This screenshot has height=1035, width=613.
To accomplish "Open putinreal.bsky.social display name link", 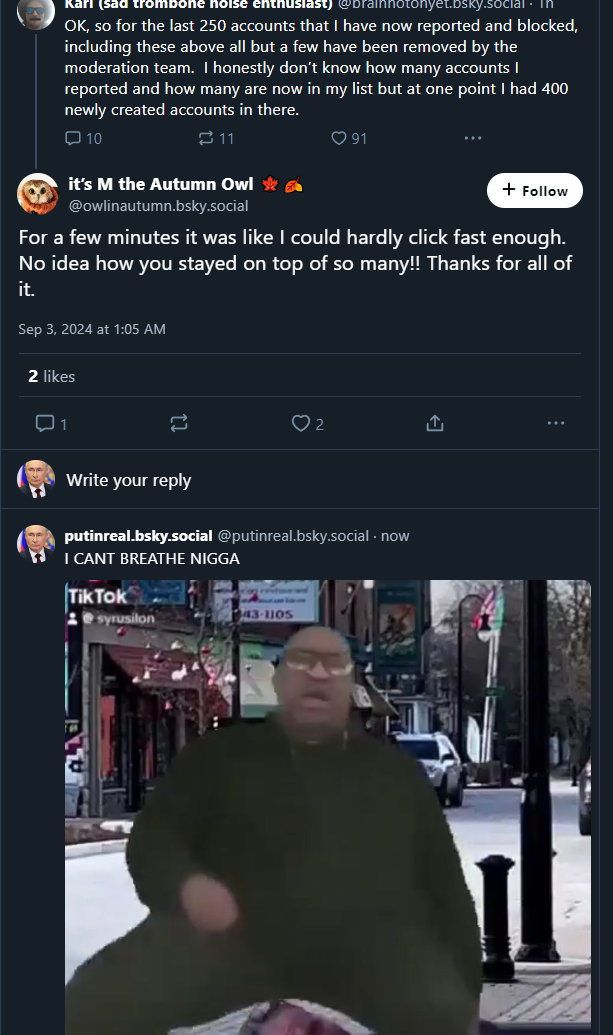I will [138, 536].
